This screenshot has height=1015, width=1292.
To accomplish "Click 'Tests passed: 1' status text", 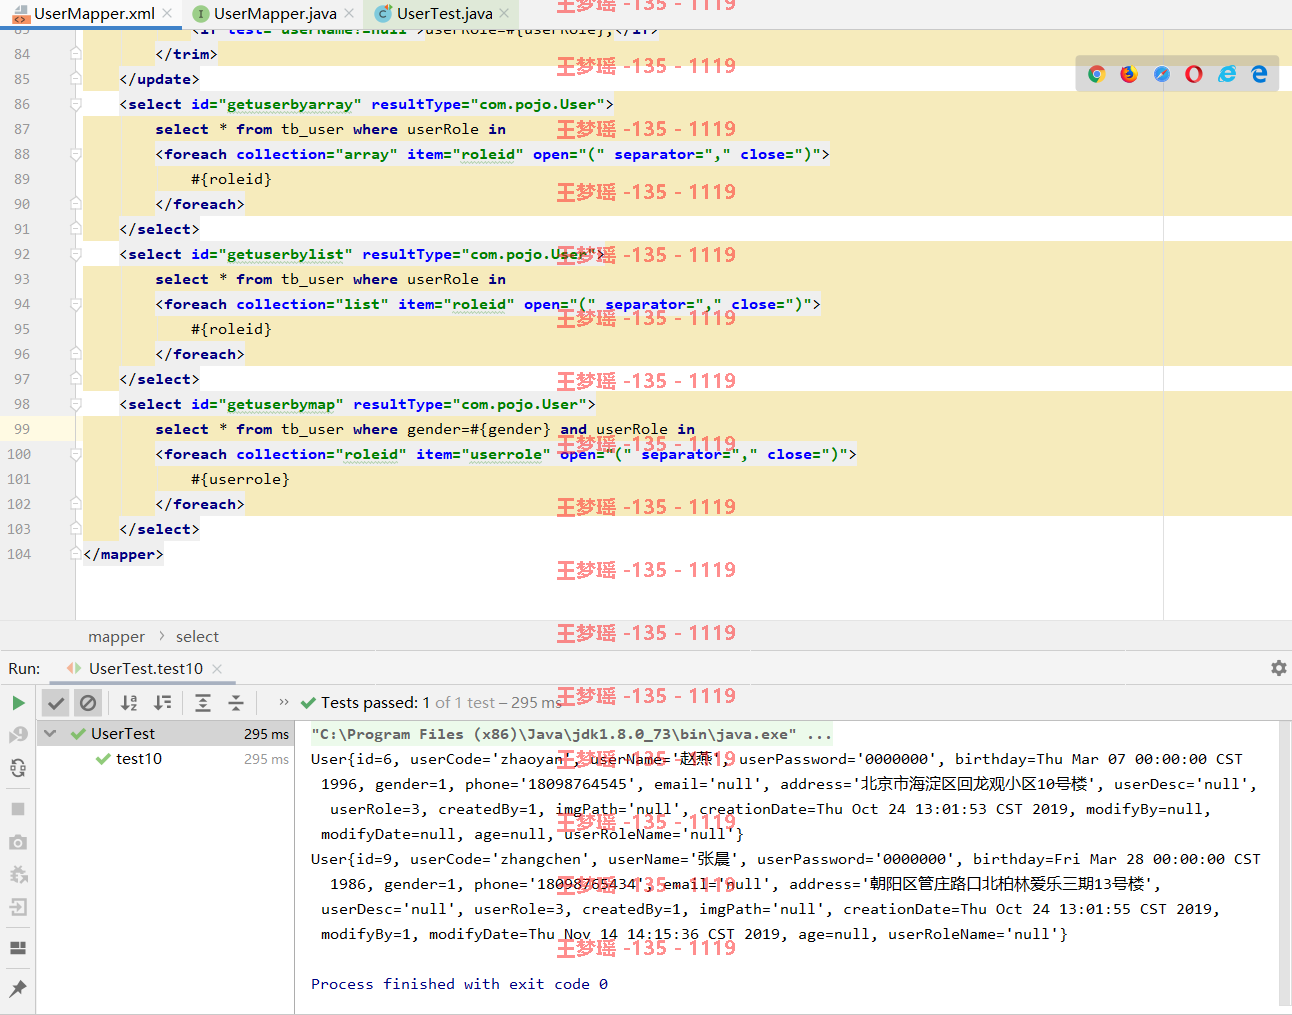I will click(376, 703).
